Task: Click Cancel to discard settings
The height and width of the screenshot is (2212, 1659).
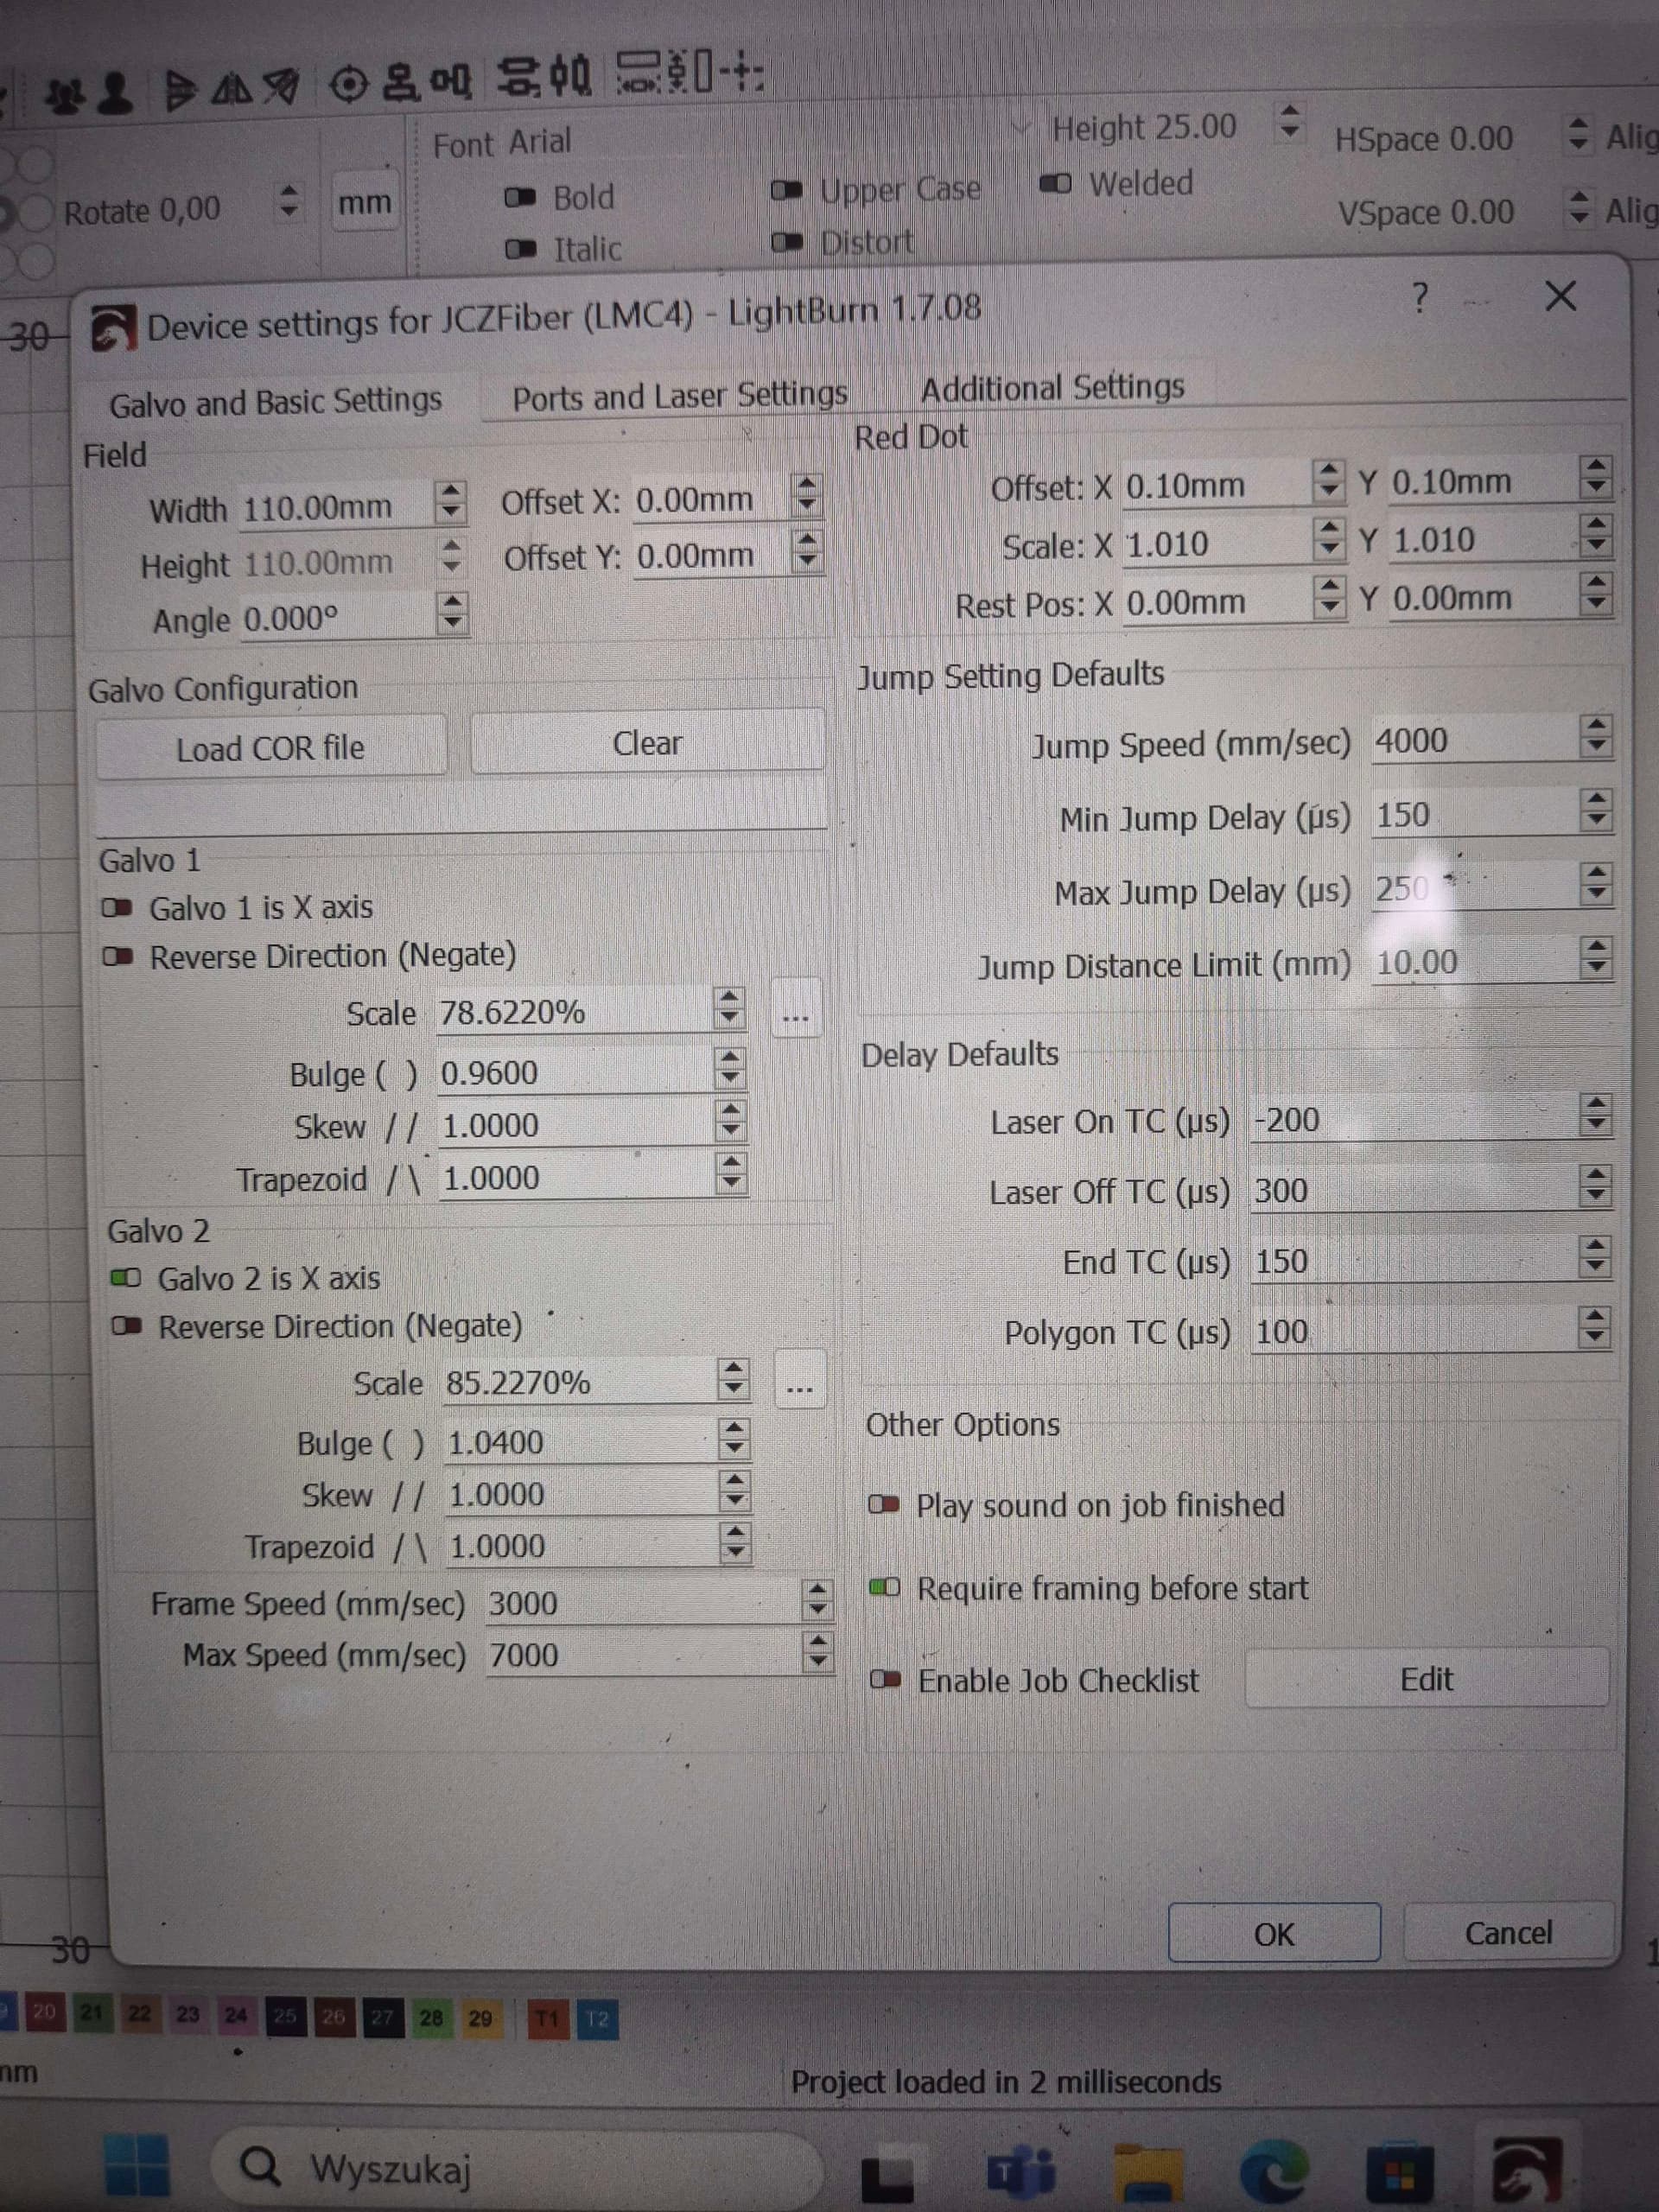Action: [x=1508, y=1932]
